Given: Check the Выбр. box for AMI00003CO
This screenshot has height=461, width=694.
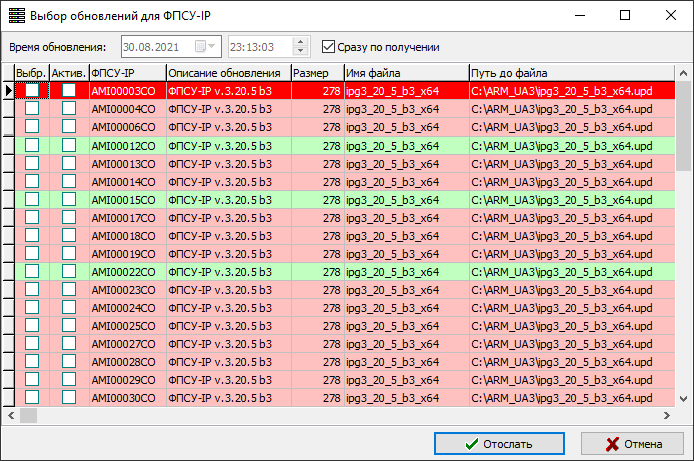Looking at the screenshot, I should click(x=32, y=90).
